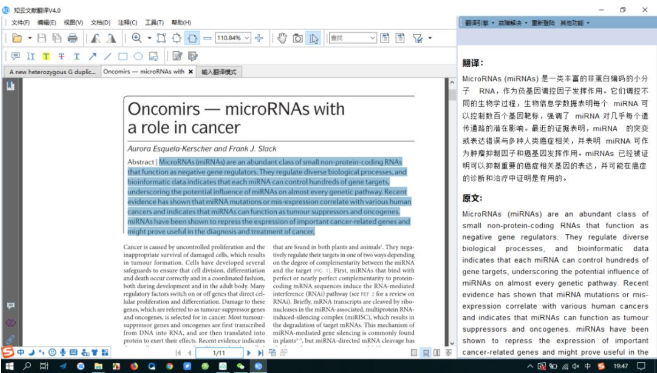Select the snapshot camera tool
Viewport: 657px width, 373px height.
click(x=297, y=38)
